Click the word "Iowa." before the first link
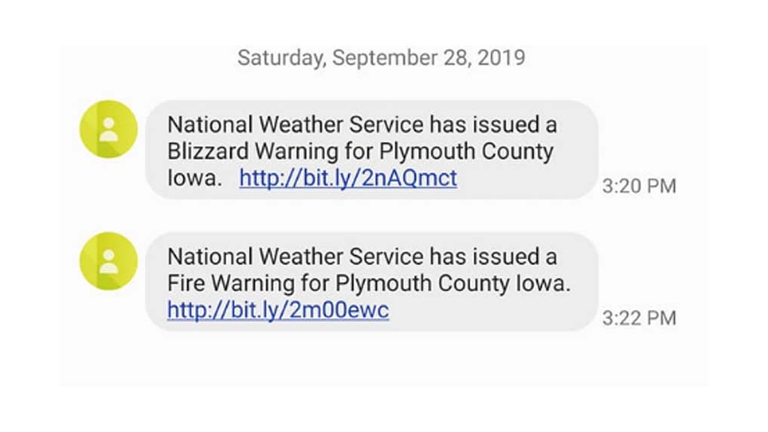768x432 pixels. [195, 179]
